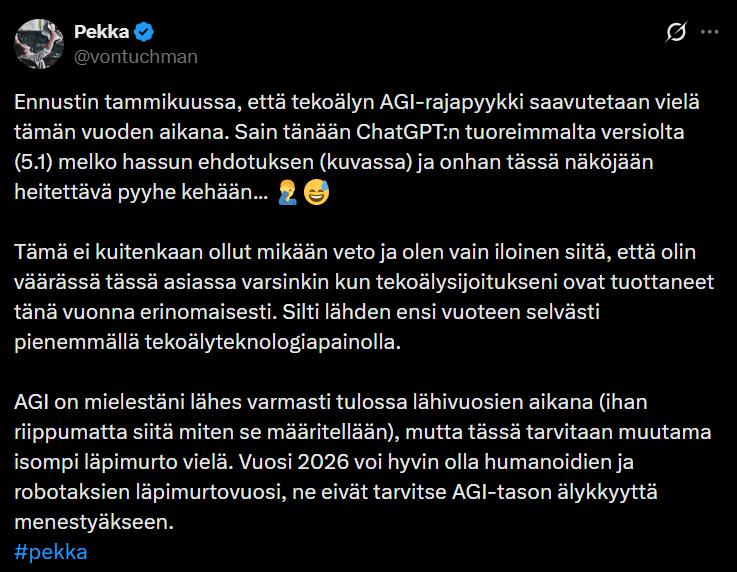Click the Grok explain-post icon
Image resolution: width=737 pixels, height=572 pixels.
pyautogui.click(x=676, y=32)
